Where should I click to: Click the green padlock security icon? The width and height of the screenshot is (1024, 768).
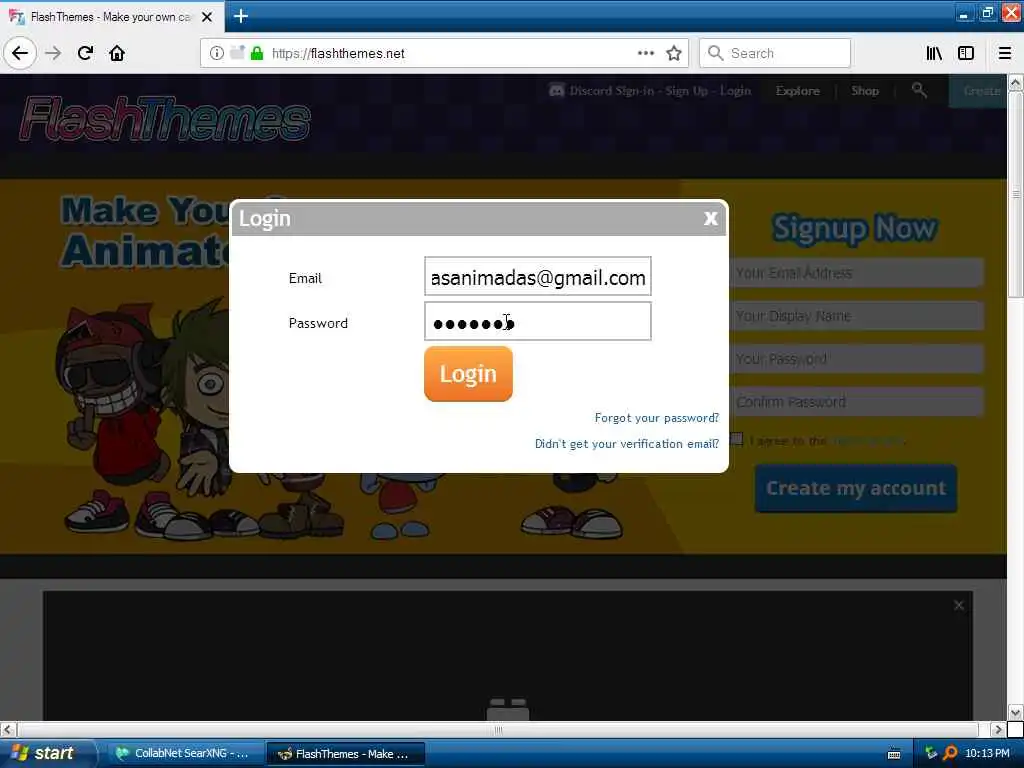pos(257,54)
